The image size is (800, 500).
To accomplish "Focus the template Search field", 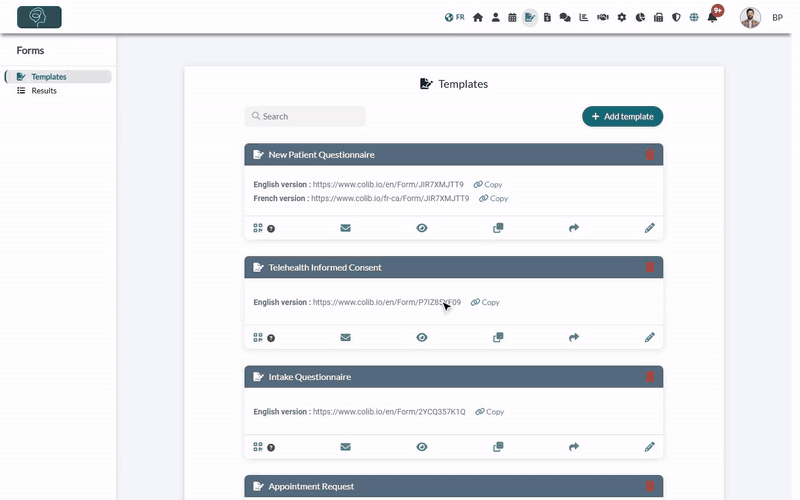I will pos(305,116).
